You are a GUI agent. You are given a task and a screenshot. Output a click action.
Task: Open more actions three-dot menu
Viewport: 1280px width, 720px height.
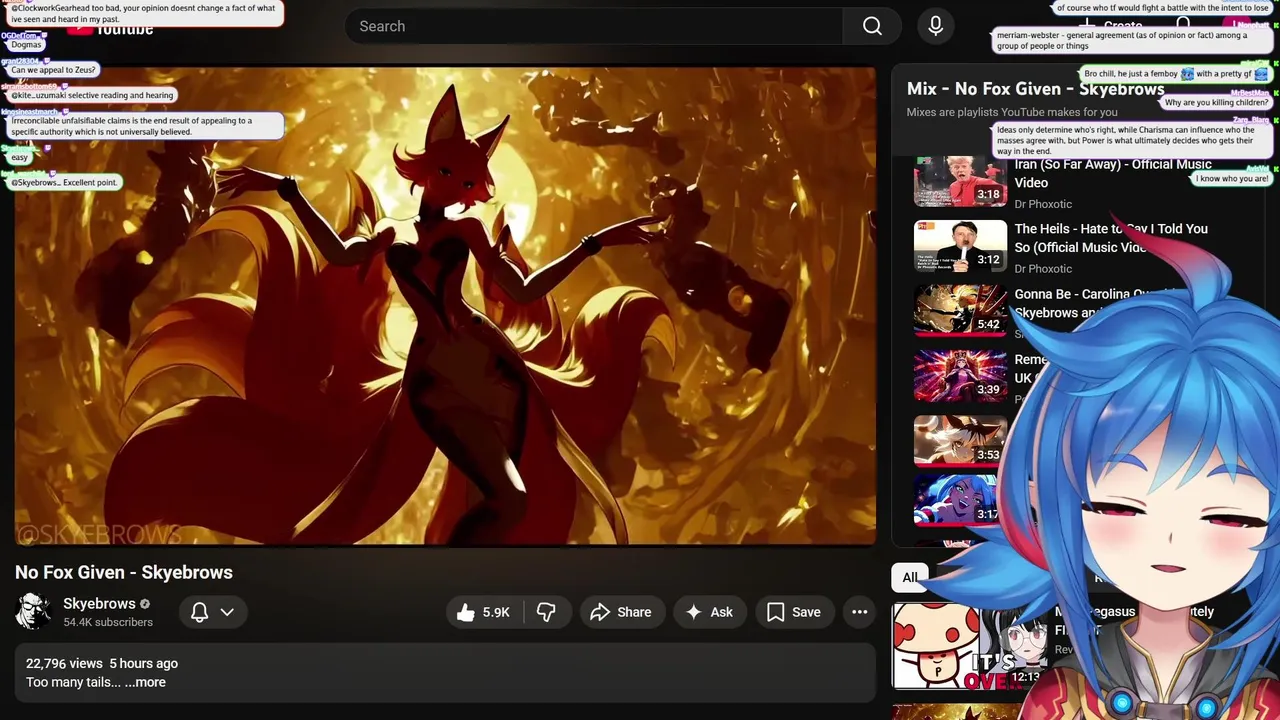click(x=859, y=612)
